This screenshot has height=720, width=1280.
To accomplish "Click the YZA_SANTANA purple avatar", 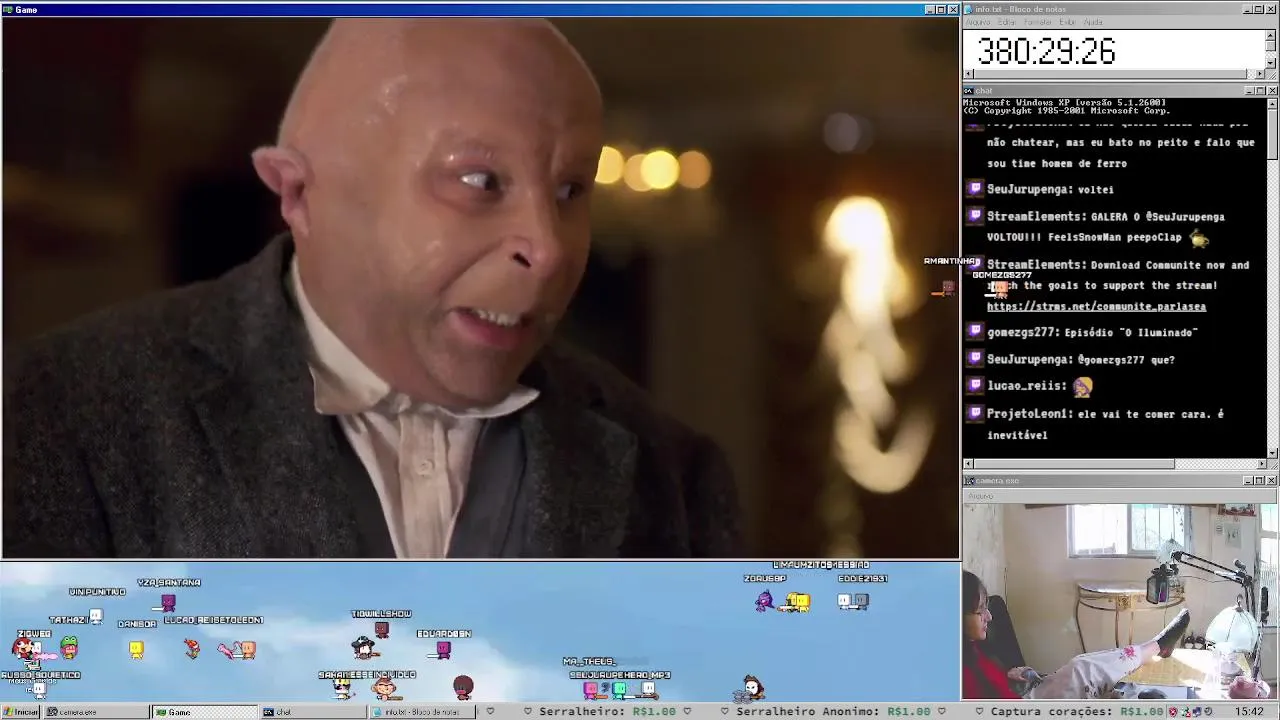I will tap(168, 602).
